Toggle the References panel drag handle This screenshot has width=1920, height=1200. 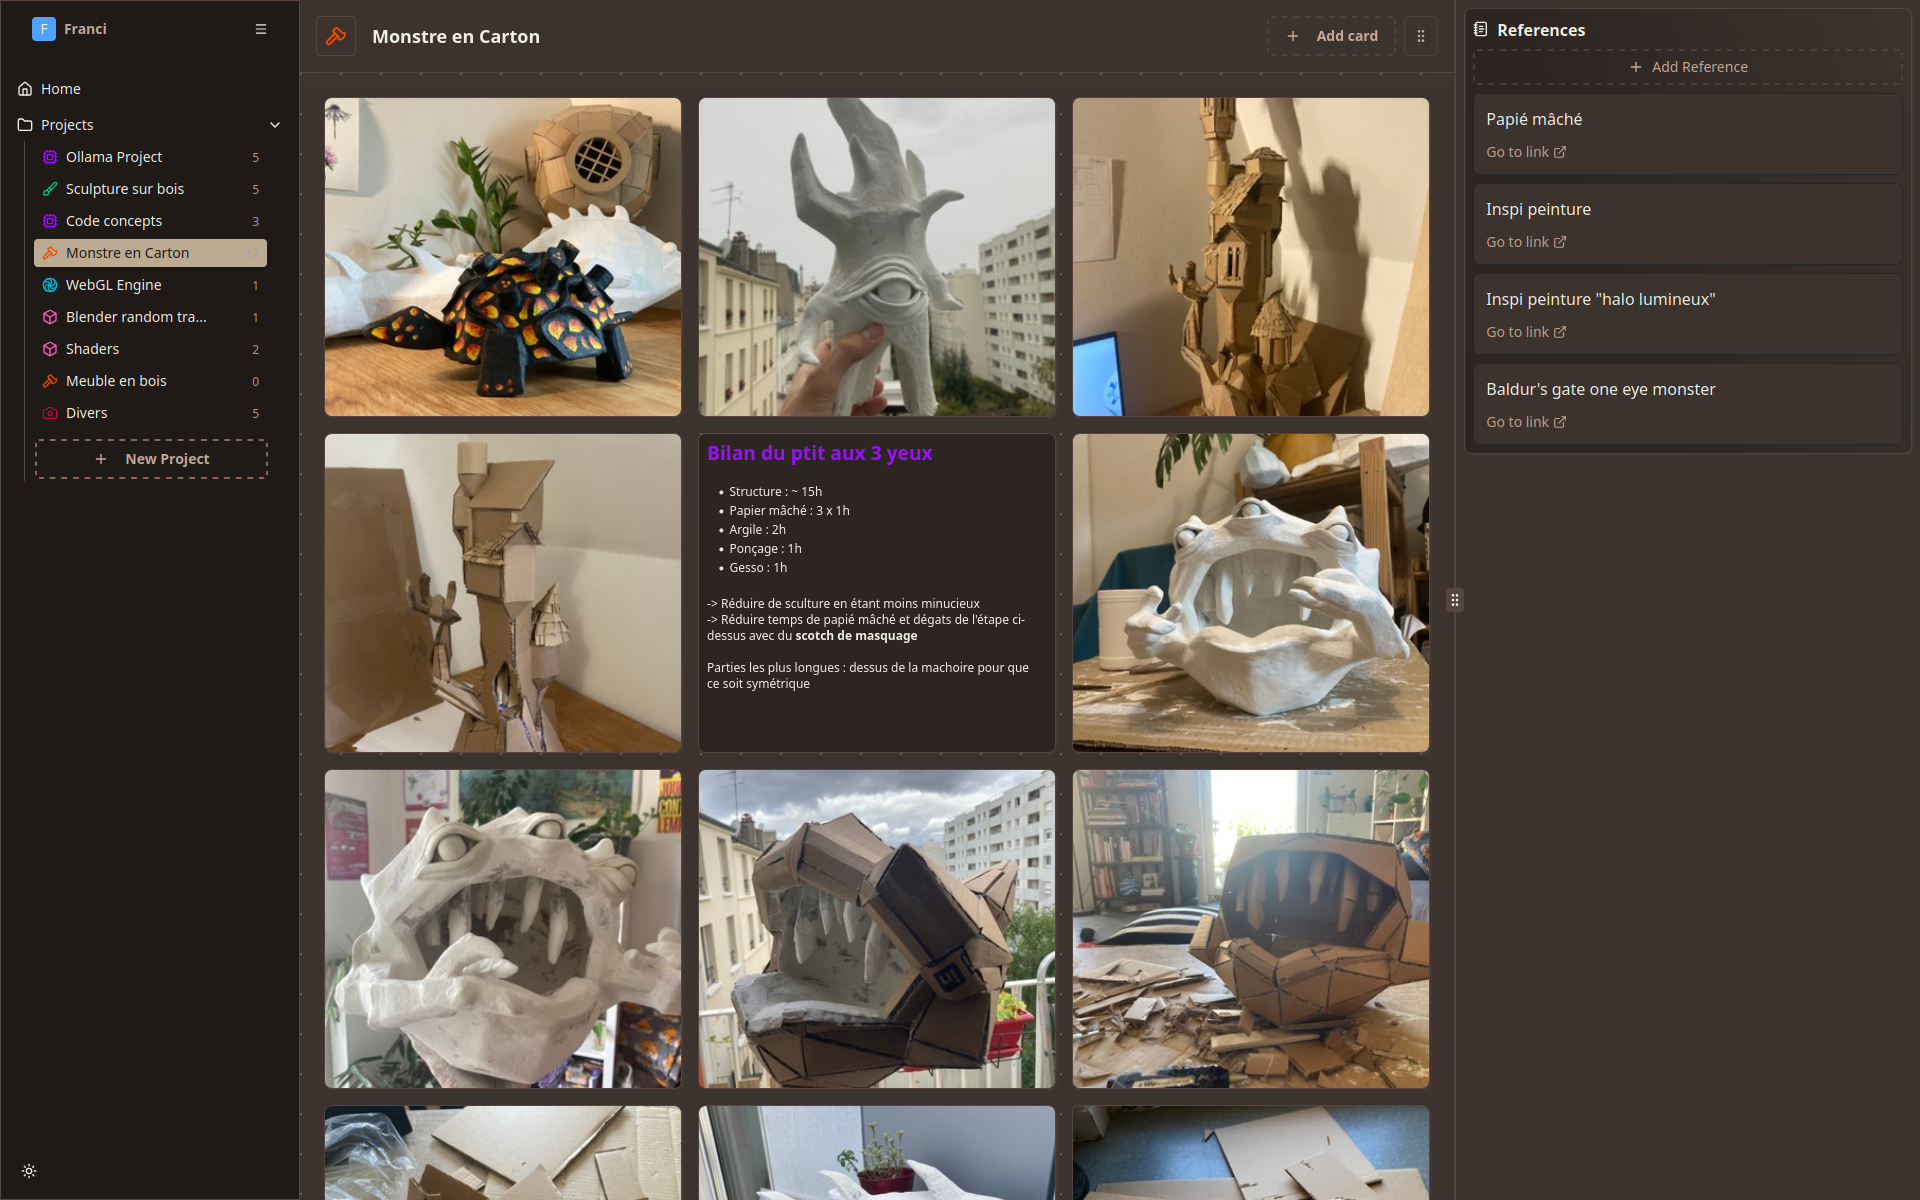click(1455, 600)
